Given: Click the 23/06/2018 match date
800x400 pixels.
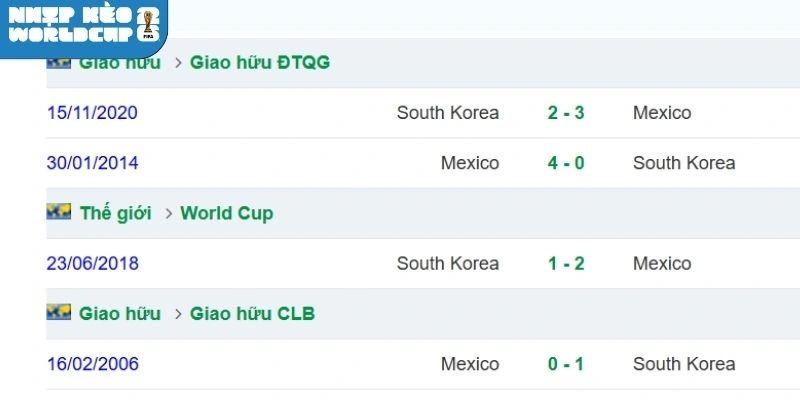Looking at the screenshot, I should coord(92,263).
